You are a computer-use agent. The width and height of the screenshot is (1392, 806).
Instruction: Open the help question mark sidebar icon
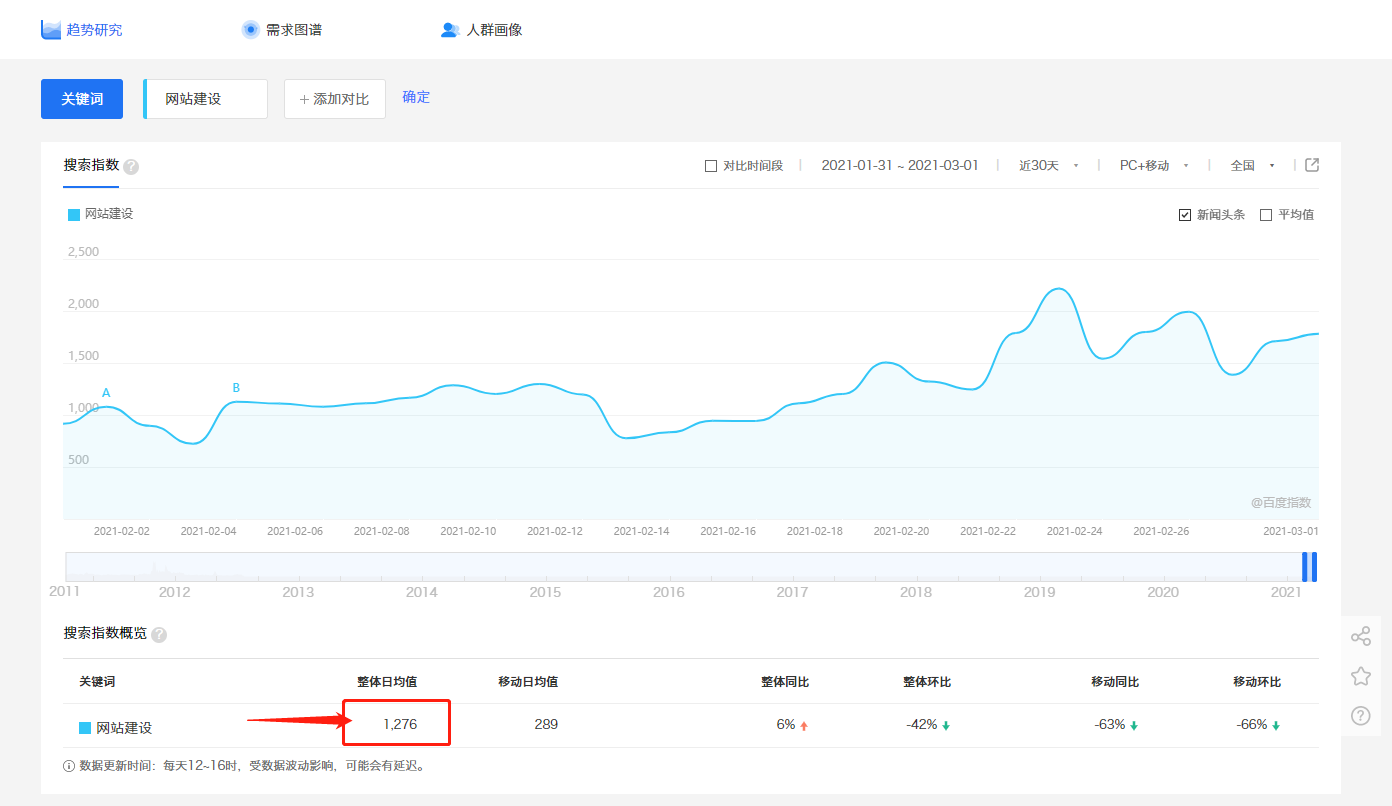(x=1360, y=715)
